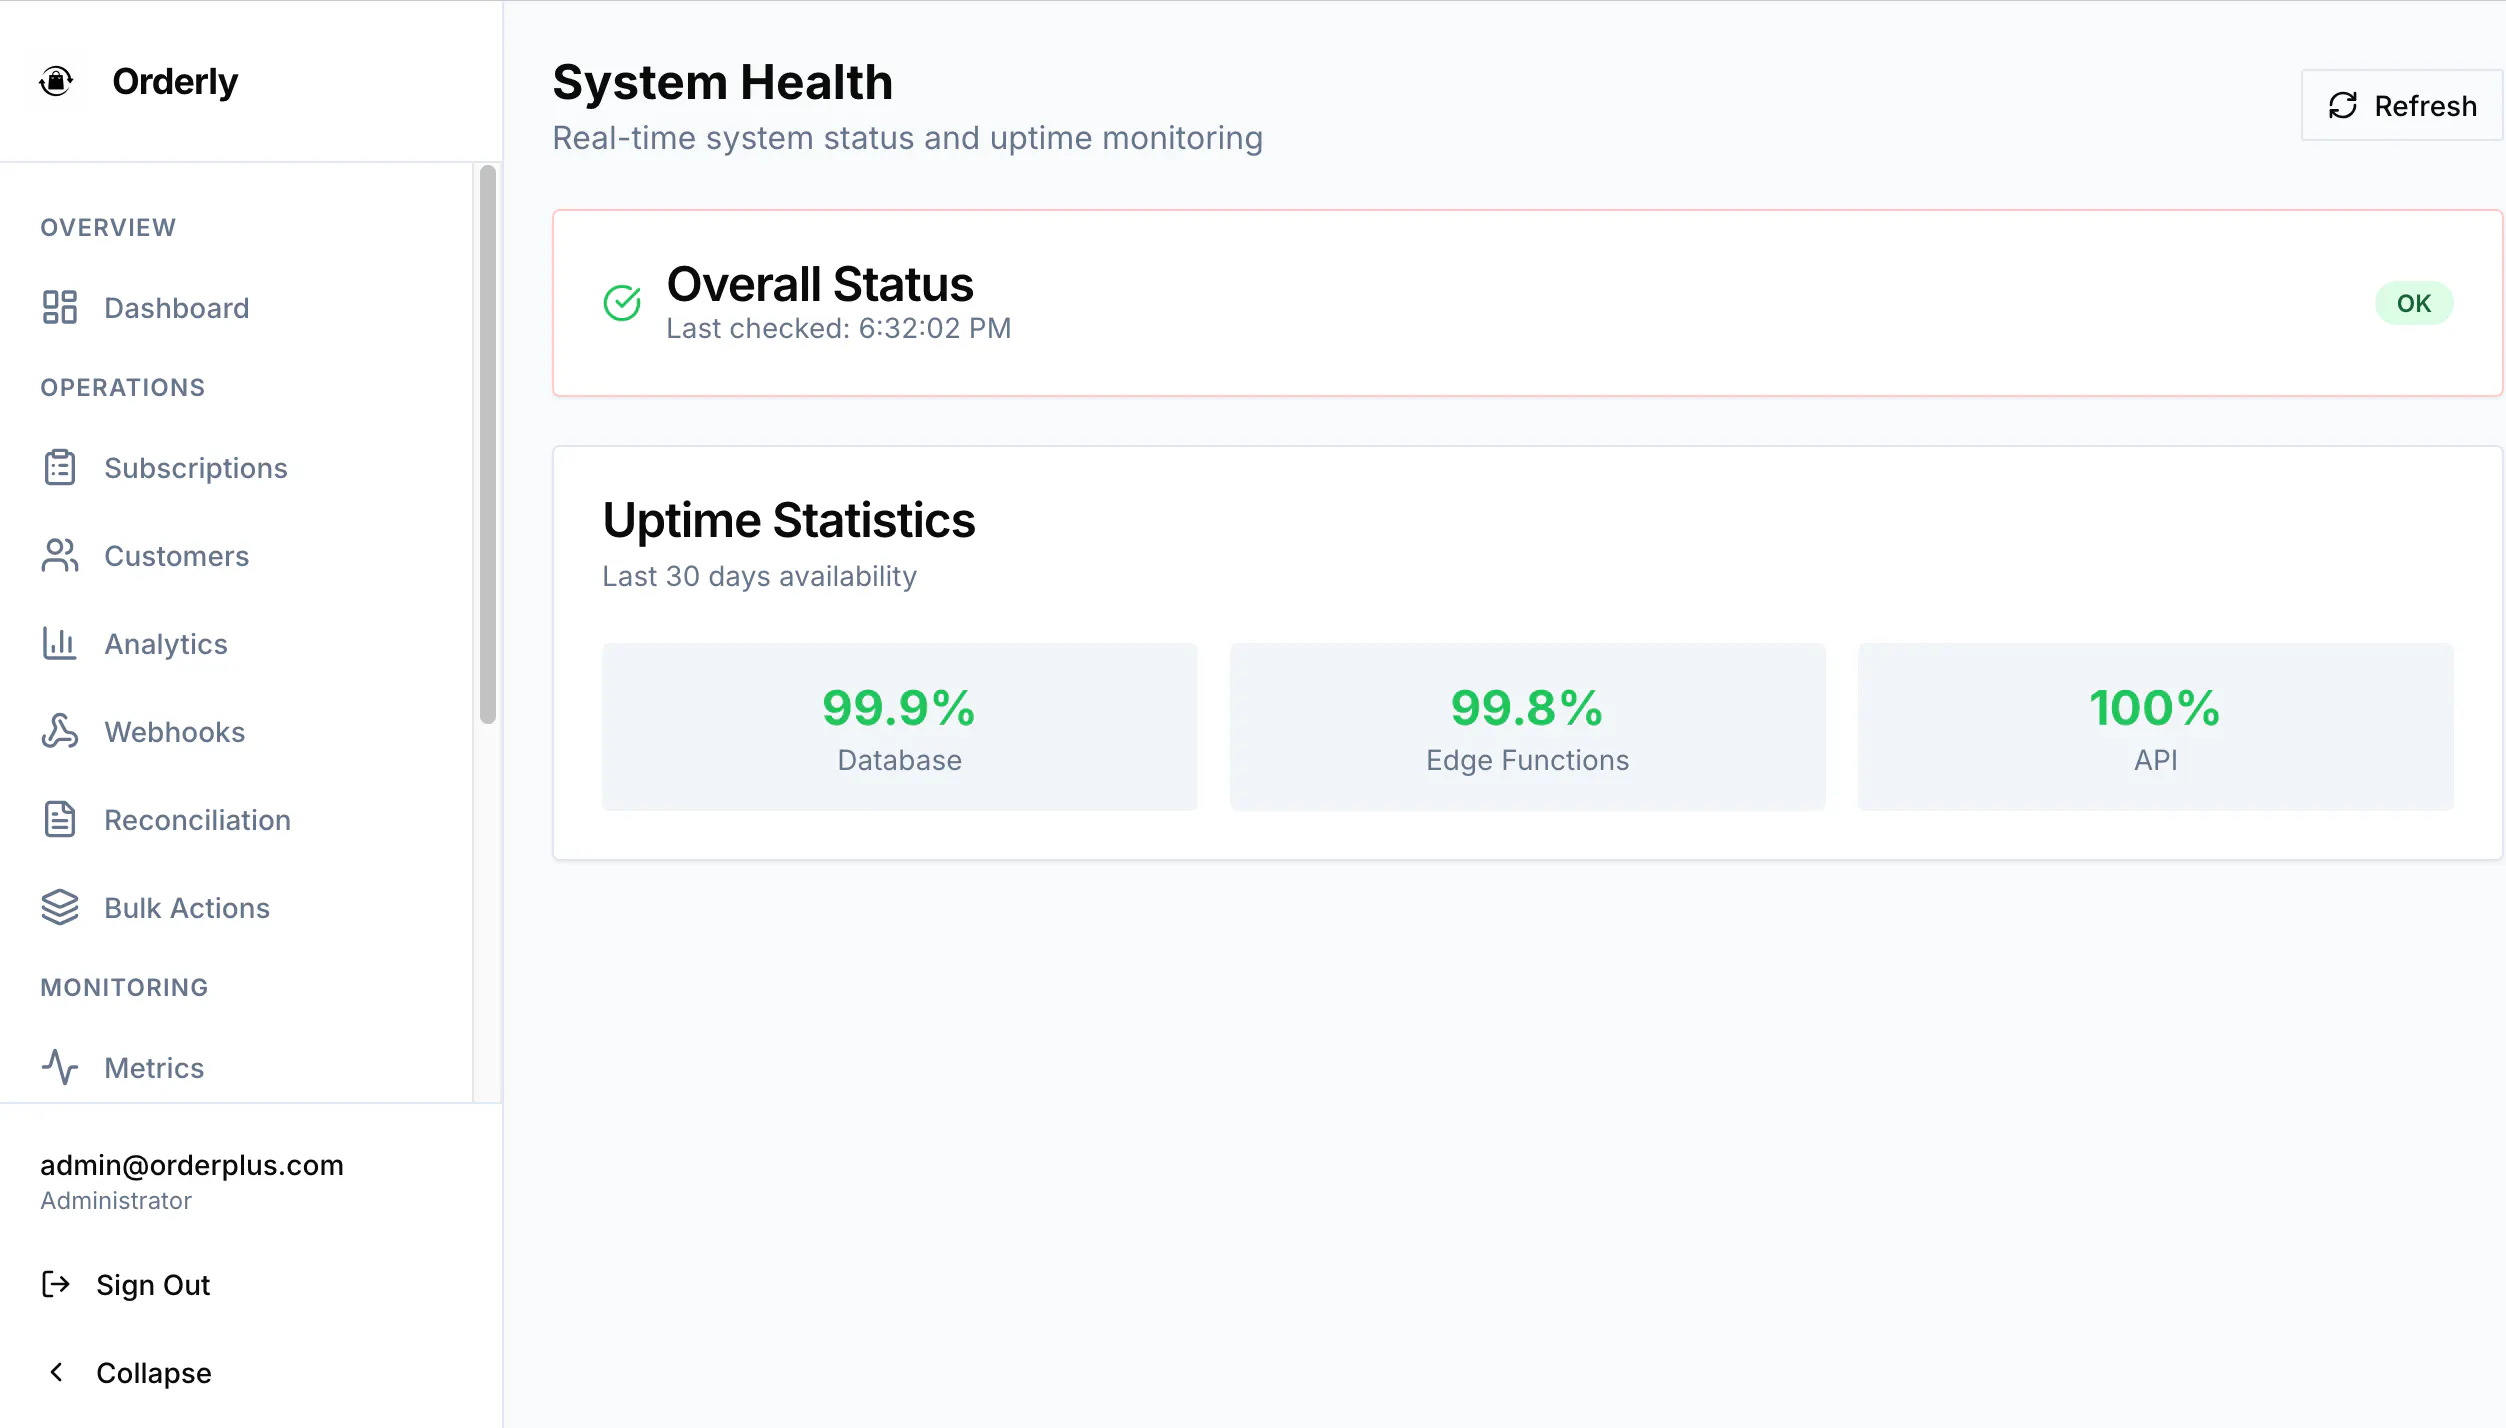The height and width of the screenshot is (1428, 2506).
Task: Click the Orderly logo icon
Action: (56, 81)
